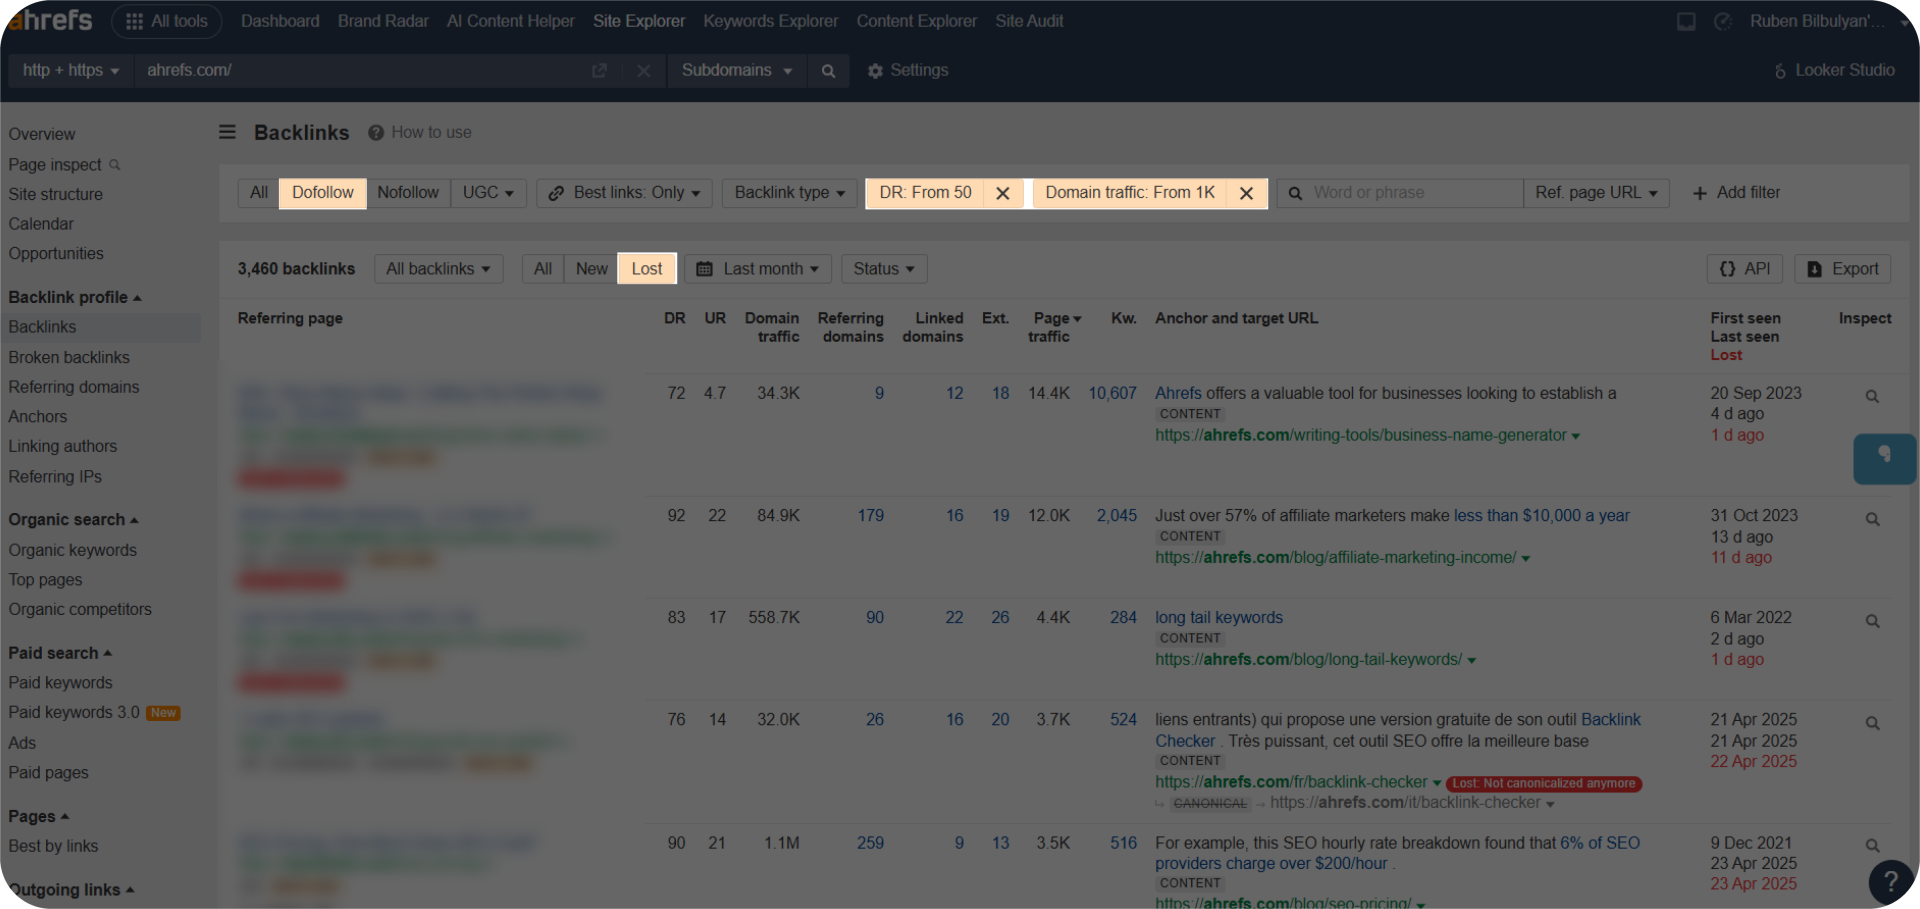Open AI Content Helper
This screenshot has height=909, width=1920.
pyautogui.click(x=510, y=21)
